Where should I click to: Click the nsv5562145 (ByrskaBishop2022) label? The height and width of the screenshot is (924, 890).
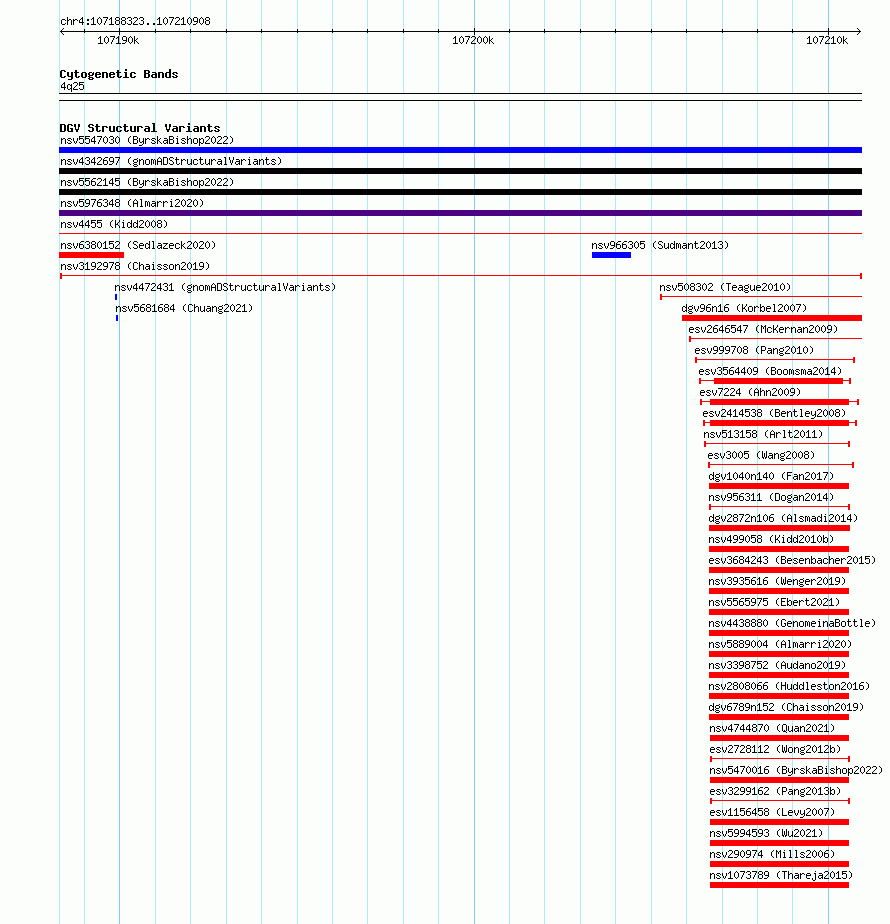[x=147, y=183]
